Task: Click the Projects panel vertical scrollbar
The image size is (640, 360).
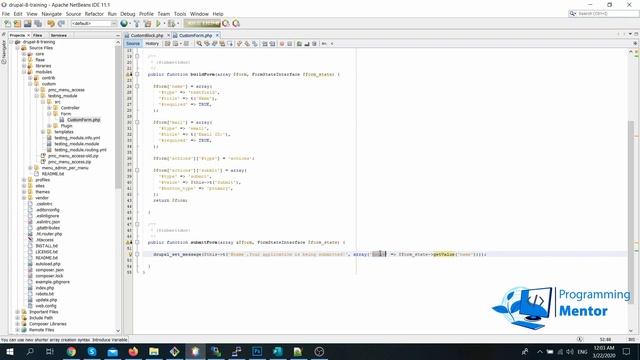Action: pos(118,118)
